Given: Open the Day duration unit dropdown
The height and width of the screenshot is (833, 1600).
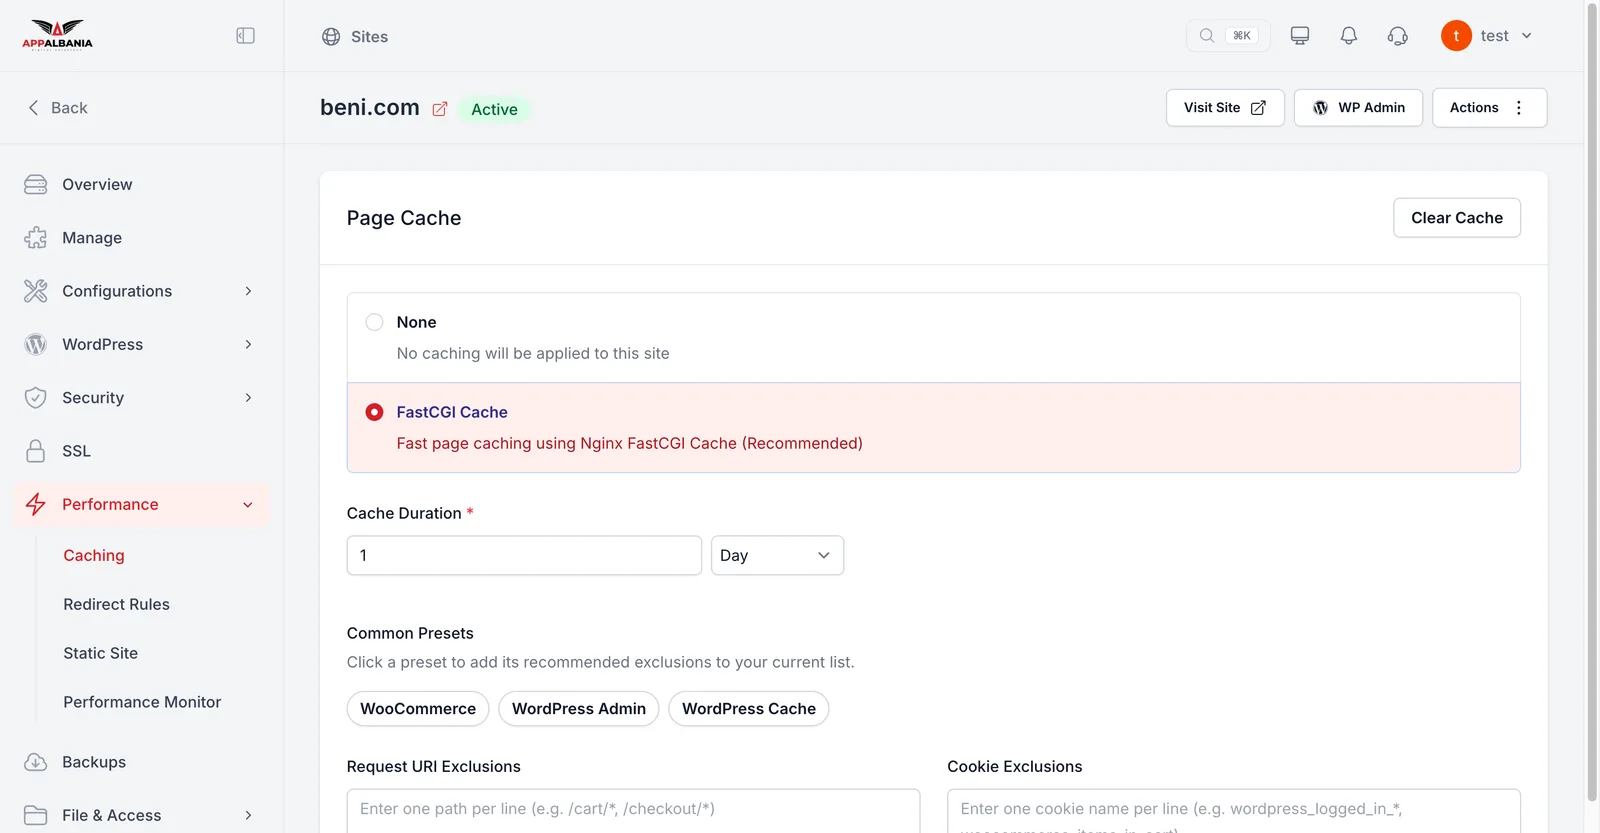Looking at the screenshot, I should pyautogui.click(x=777, y=556).
